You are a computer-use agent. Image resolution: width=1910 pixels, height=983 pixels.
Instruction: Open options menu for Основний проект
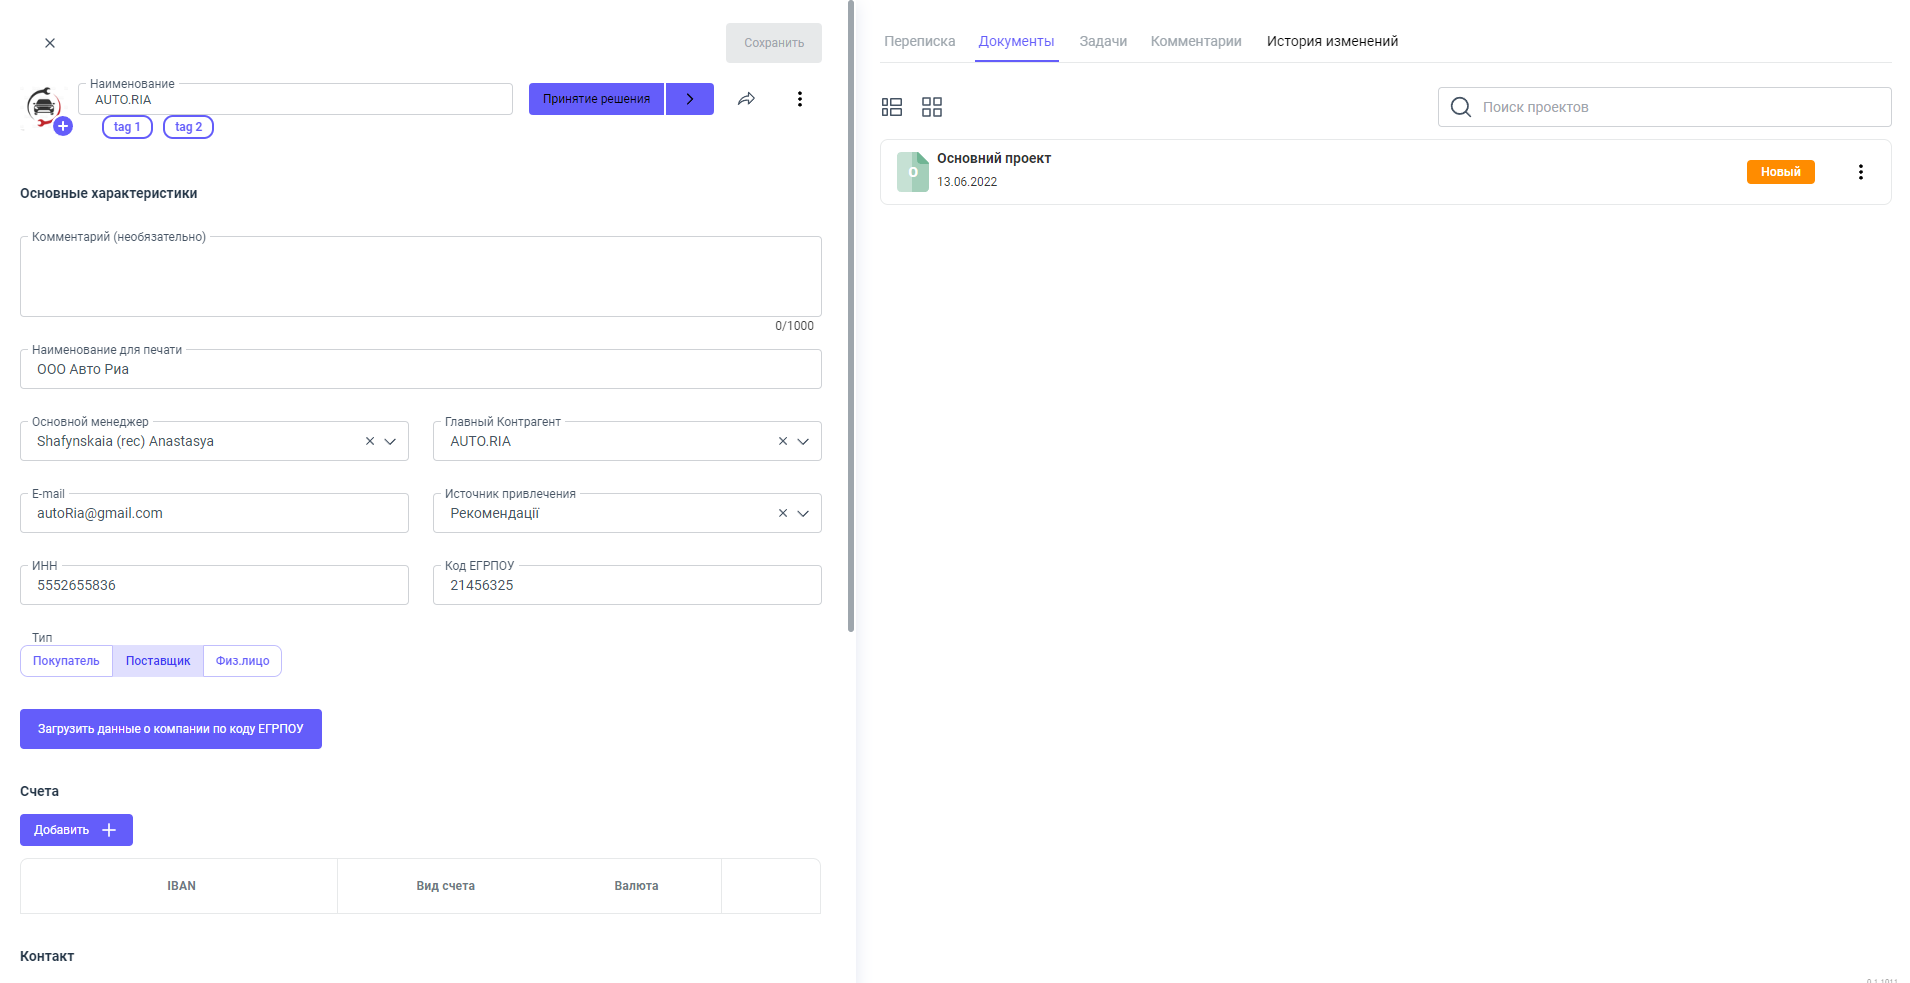point(1860,172)
